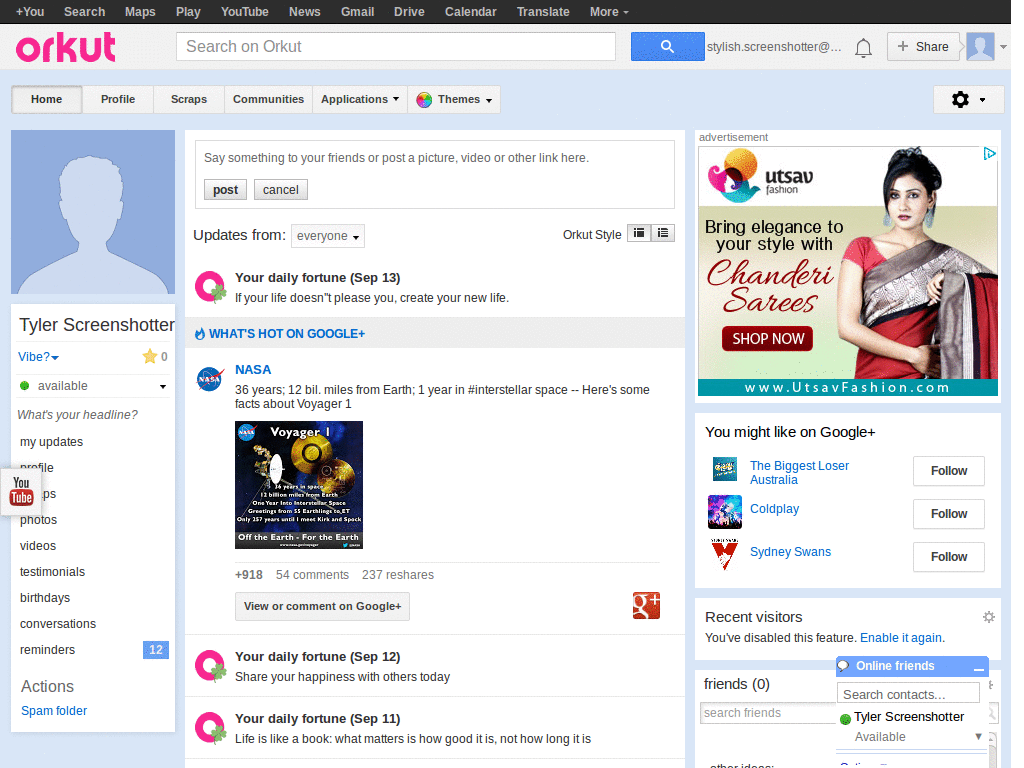1024x768 pixels.
Task: Expand the chat Available status arrow
Action: click(978, 737)
